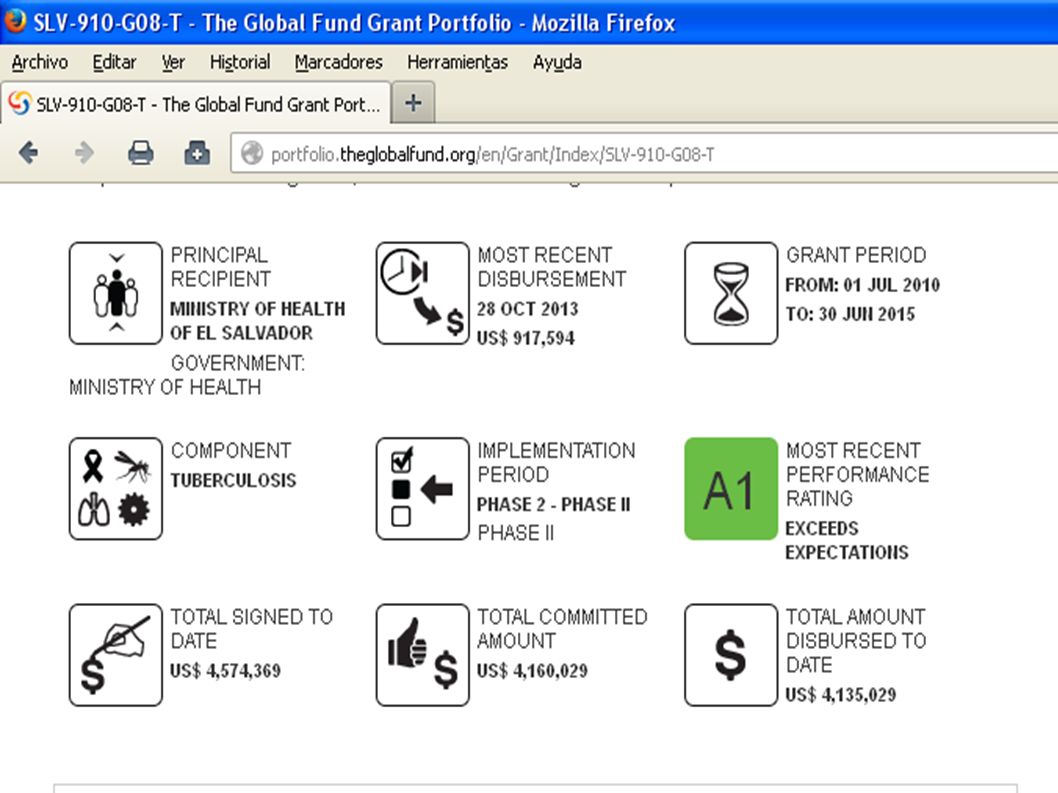Screen dimensions: 1058x793
Task: Click the Total Disbursed dollar sign icon
Action: (x=731, y=655)
